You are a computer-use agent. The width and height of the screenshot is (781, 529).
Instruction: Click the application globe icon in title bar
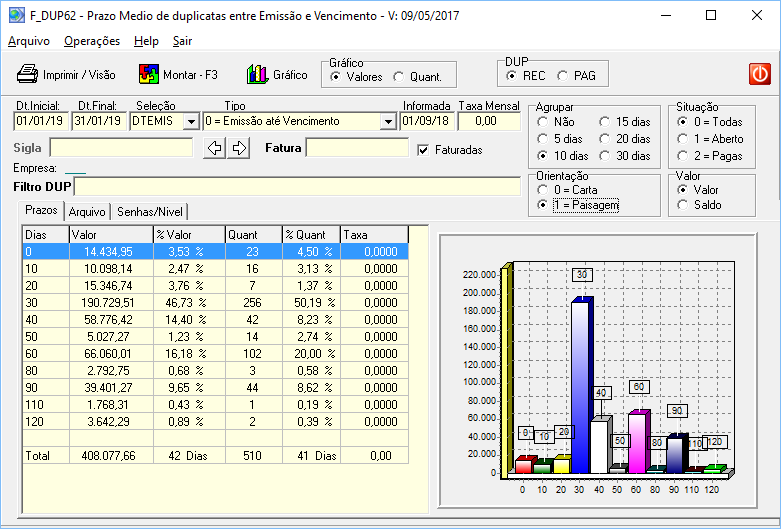click(x=16, y=15)
